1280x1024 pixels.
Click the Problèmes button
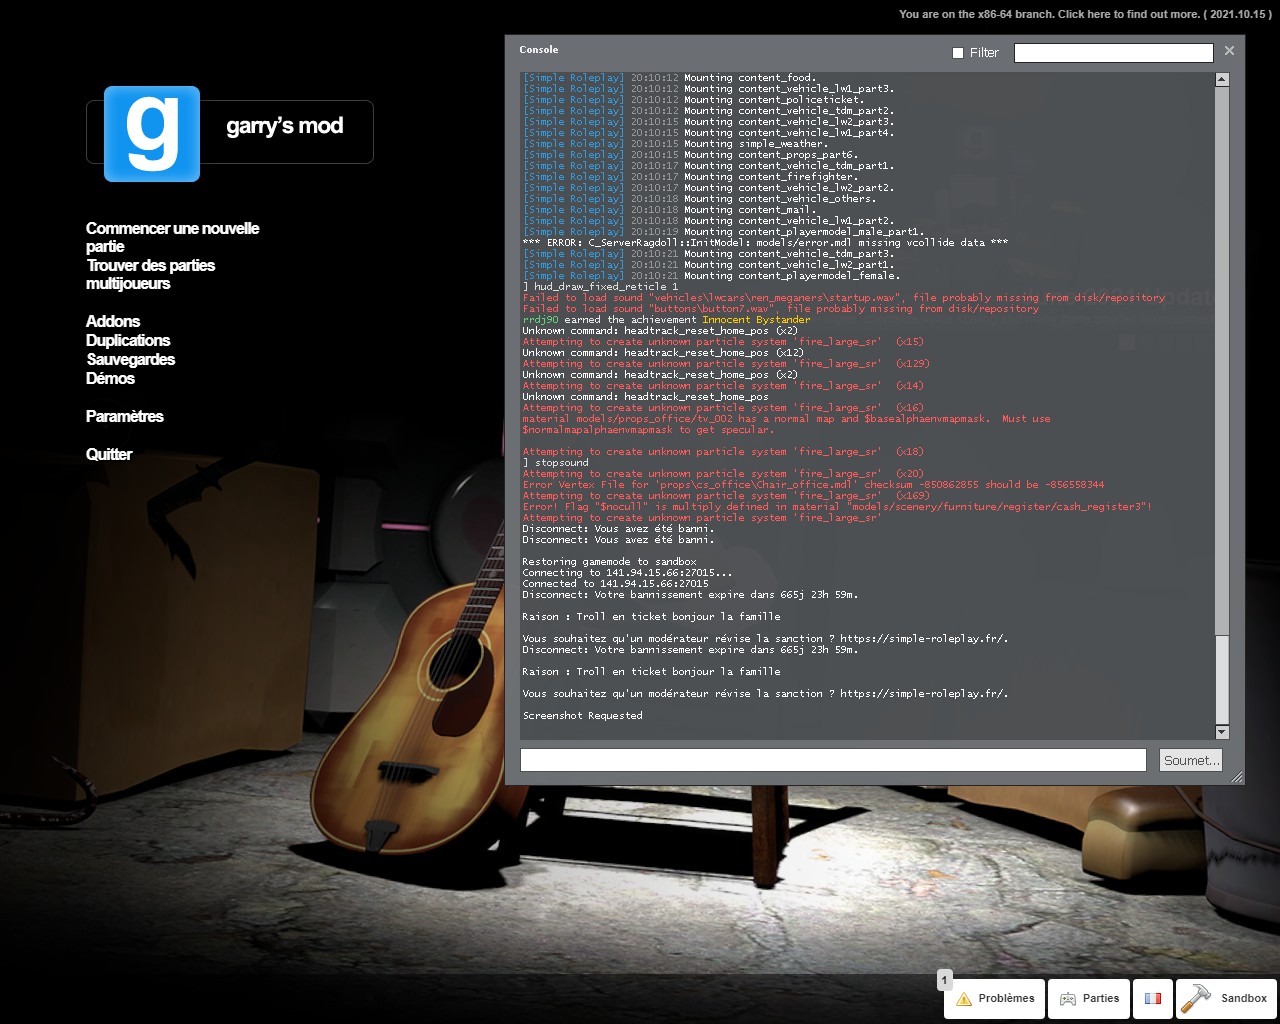click(996, 998)
